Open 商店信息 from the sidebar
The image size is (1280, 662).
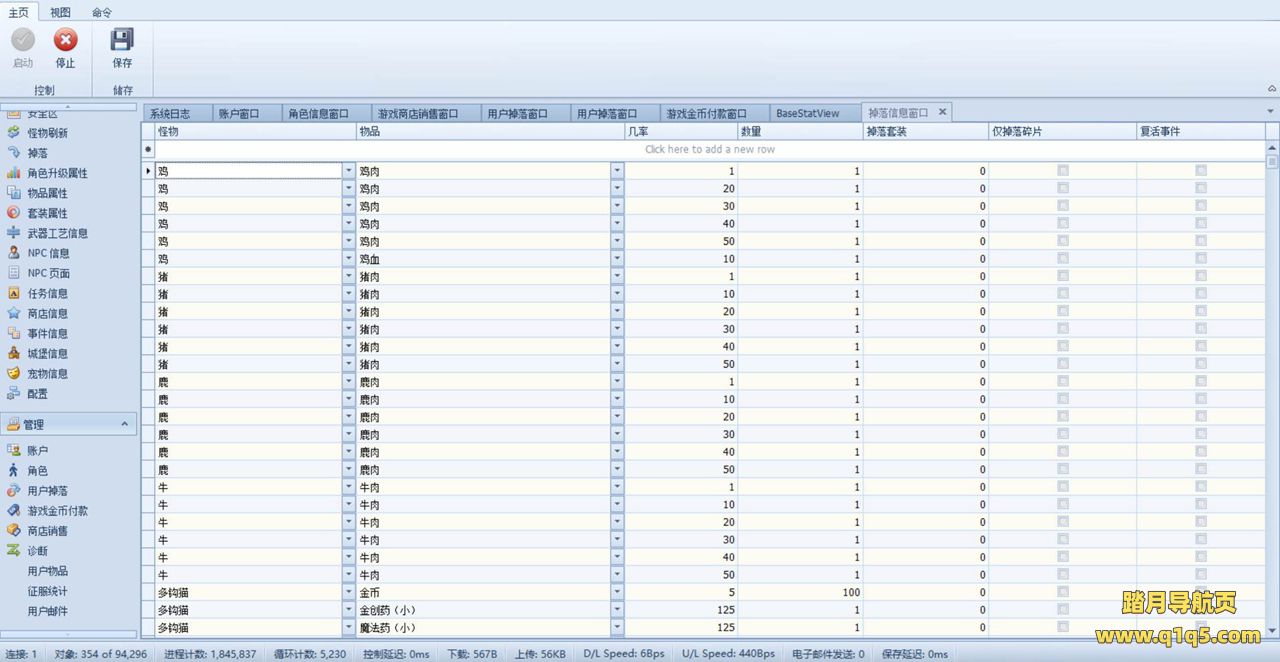47,313
